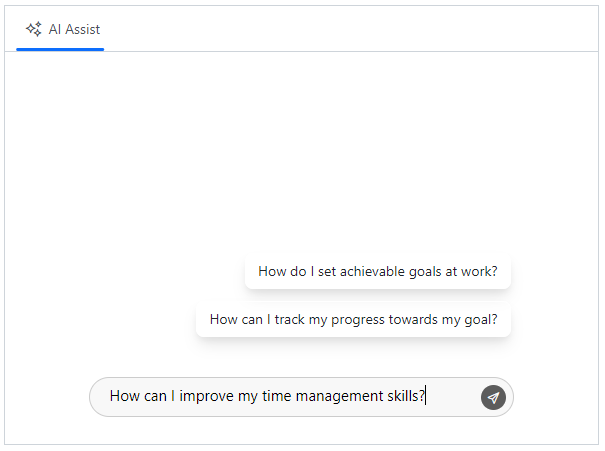Viewport: 605px width, 451px height.
Task: Submit the time management question with send
Action: [493, 397]
